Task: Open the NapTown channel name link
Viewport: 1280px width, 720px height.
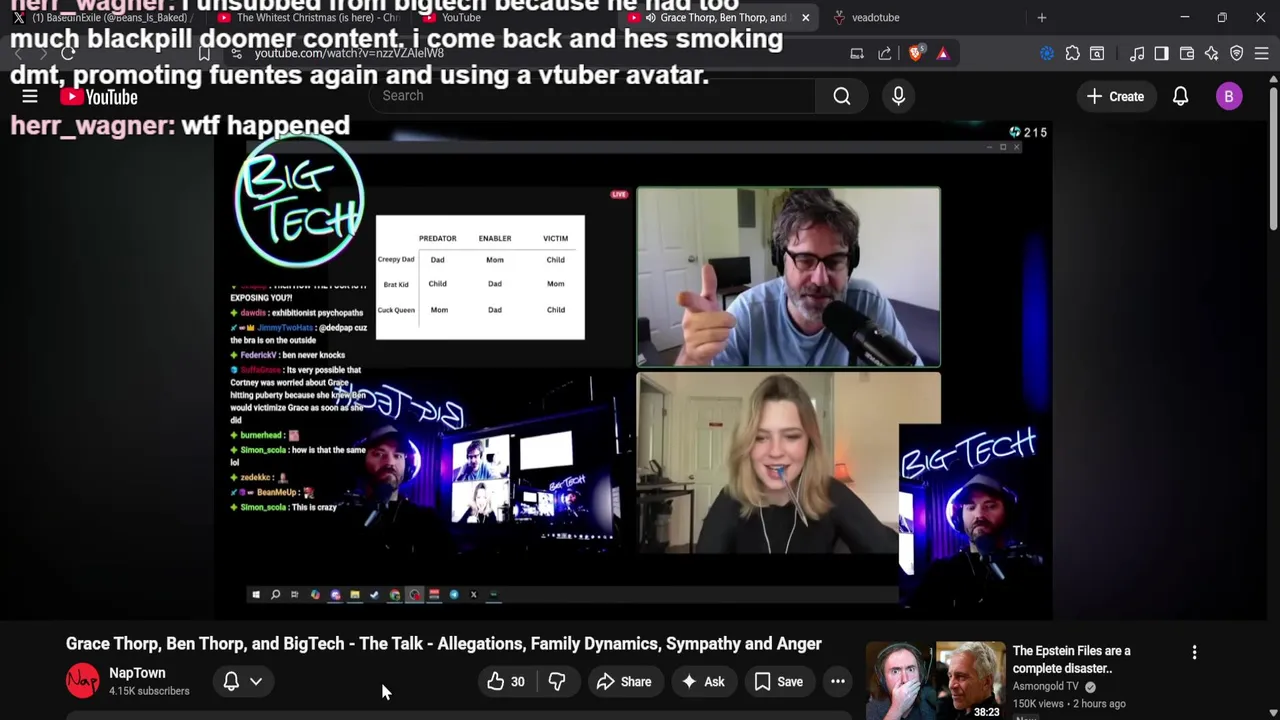Action: click(x=137, y=673)
